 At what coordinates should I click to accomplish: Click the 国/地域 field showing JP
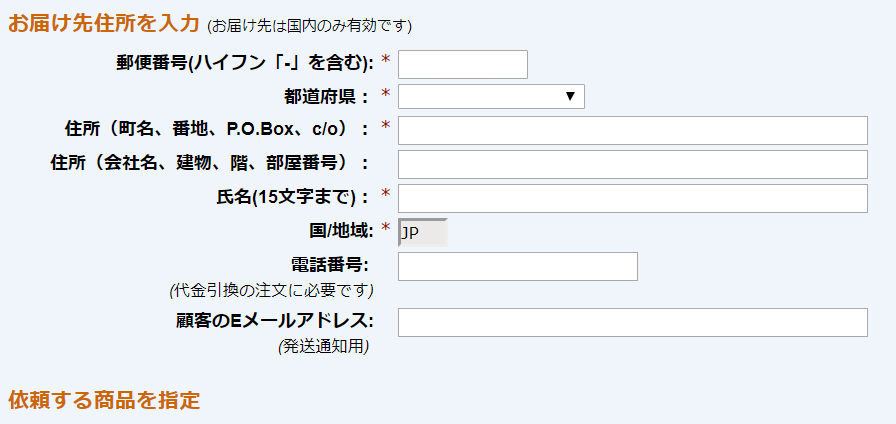pyautogui.click(x=423, y=233)
